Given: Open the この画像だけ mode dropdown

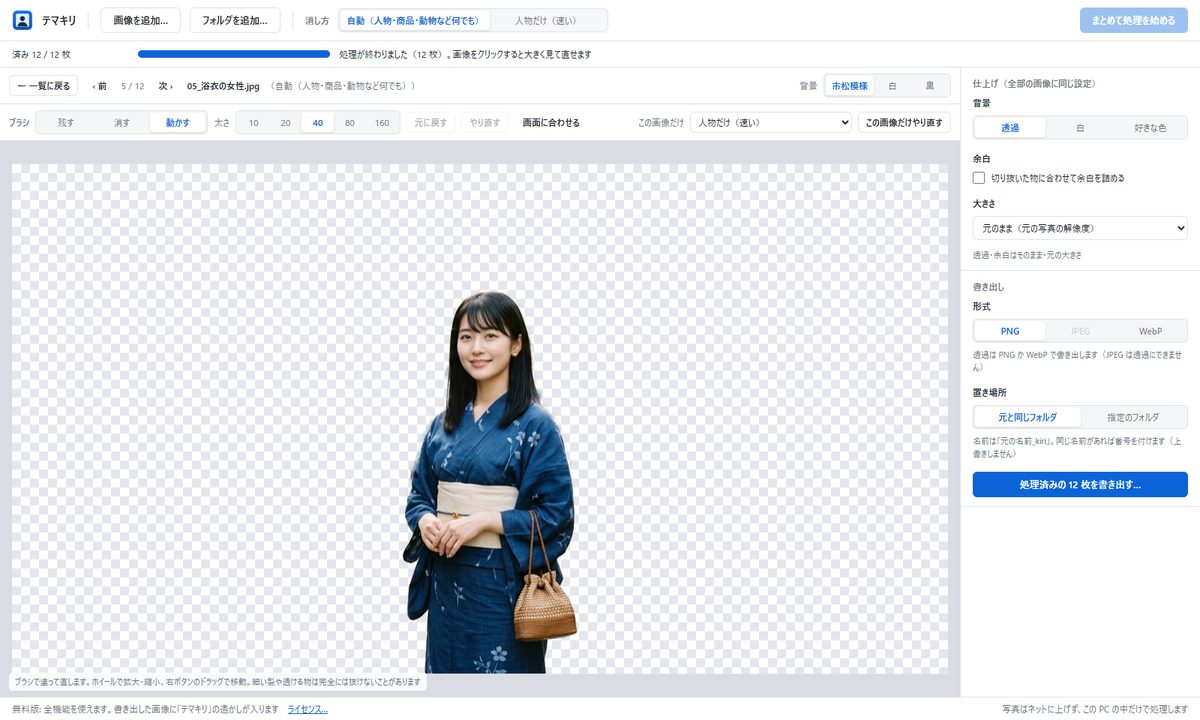Looking at the screenshot, I should (x=770, y=123).
